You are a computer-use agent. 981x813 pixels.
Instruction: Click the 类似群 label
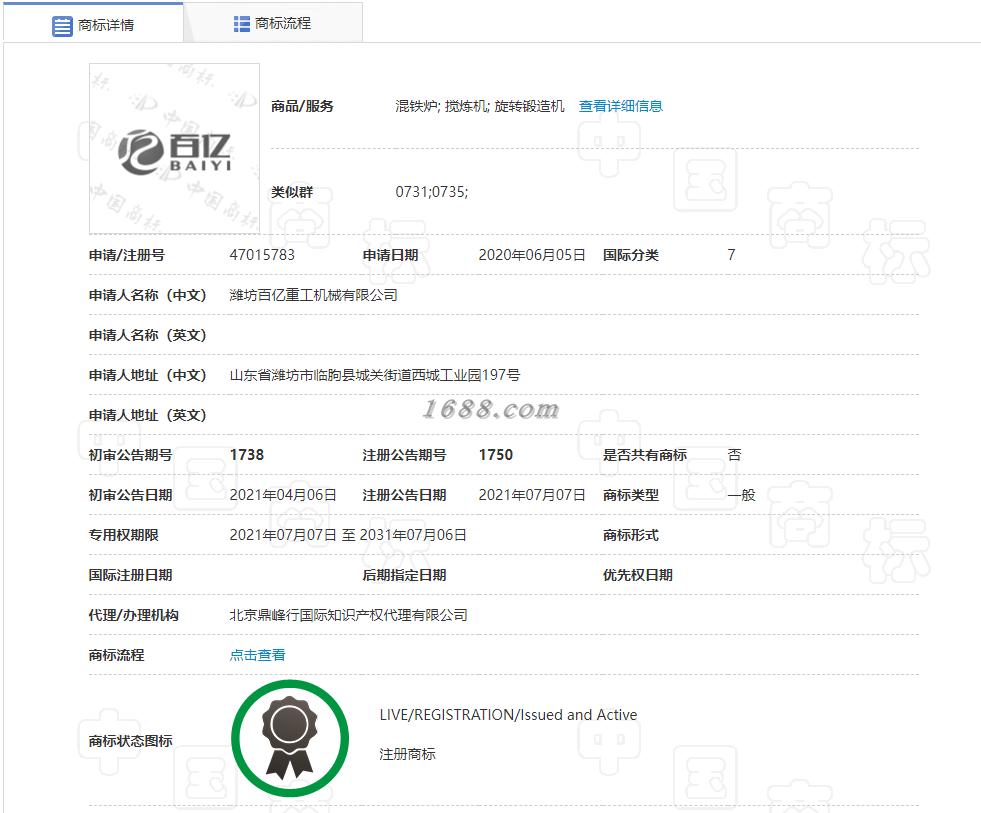pyautogui.click(x=292, y=192)
